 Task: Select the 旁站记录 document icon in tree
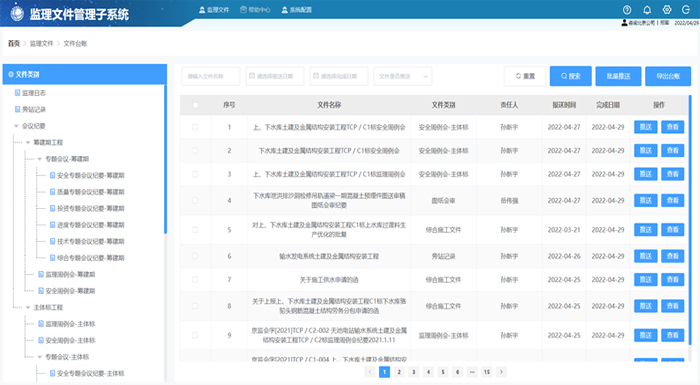[x=17, y=109]
